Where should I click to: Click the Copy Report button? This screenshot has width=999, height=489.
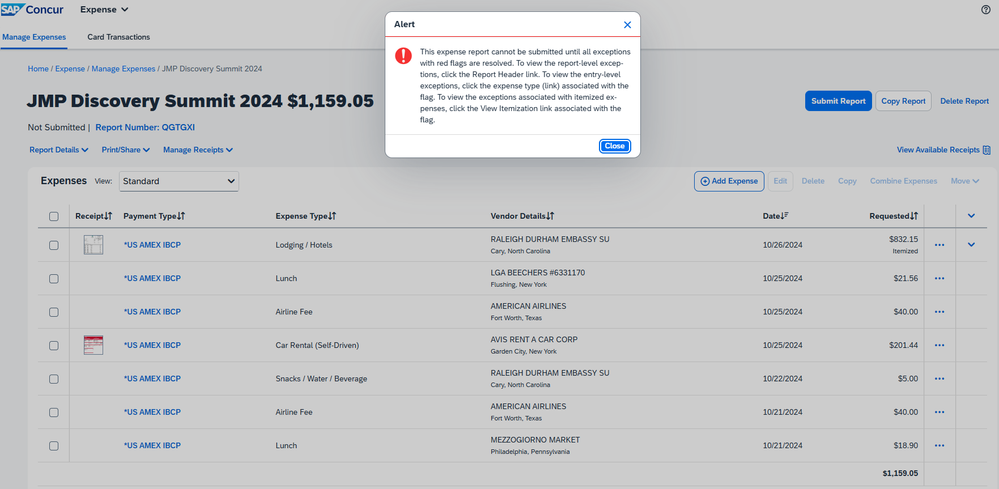pos(903,101)
